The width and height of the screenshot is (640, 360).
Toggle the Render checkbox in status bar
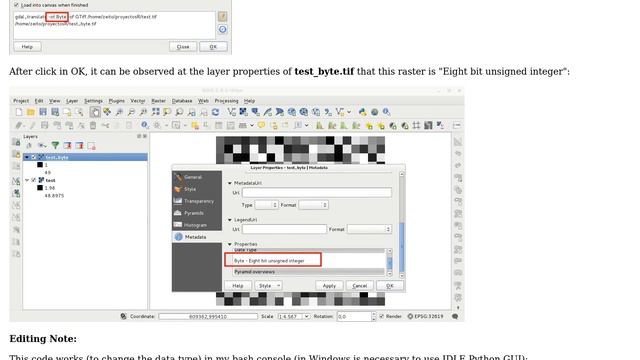382,316
